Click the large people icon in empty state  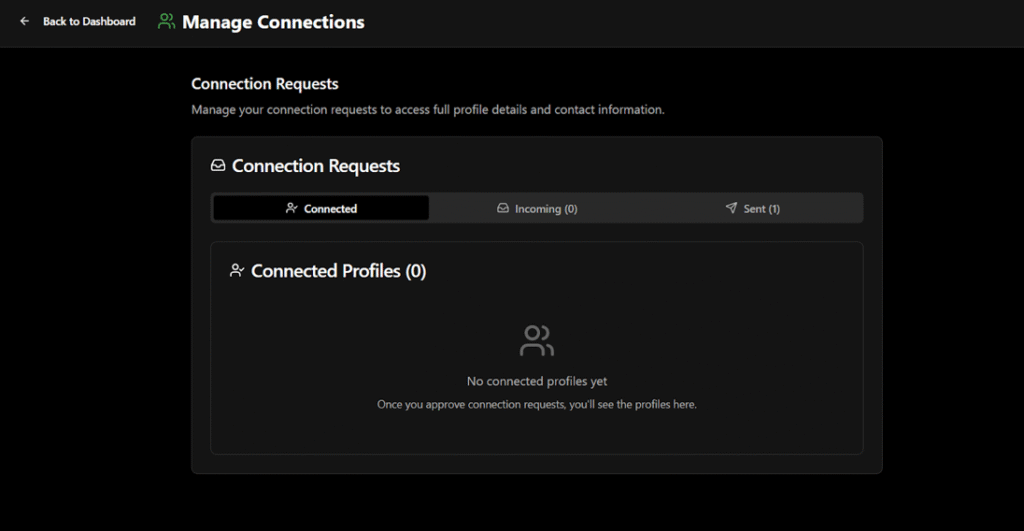point(537,341)
